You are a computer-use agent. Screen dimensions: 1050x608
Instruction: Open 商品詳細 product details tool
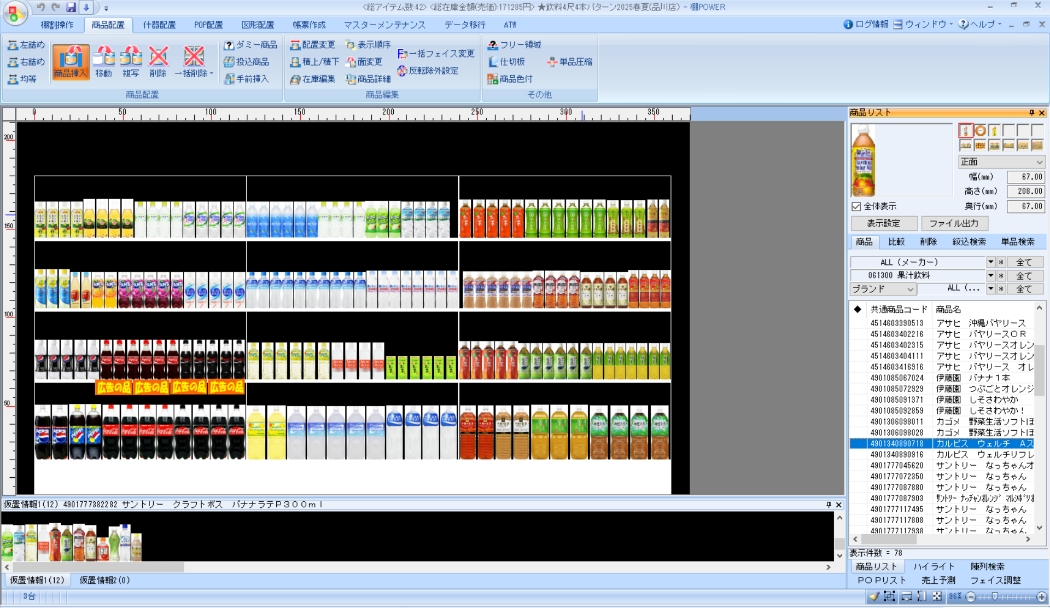(x=369, y=79)
